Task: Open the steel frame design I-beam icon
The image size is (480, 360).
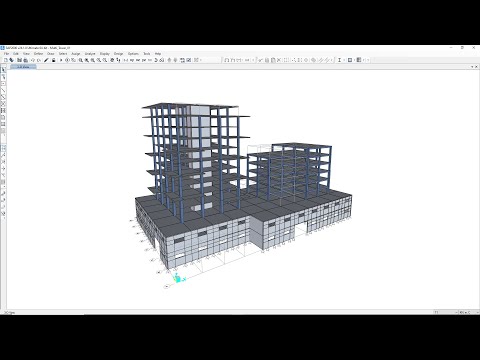Action: (x=339, y=60)
